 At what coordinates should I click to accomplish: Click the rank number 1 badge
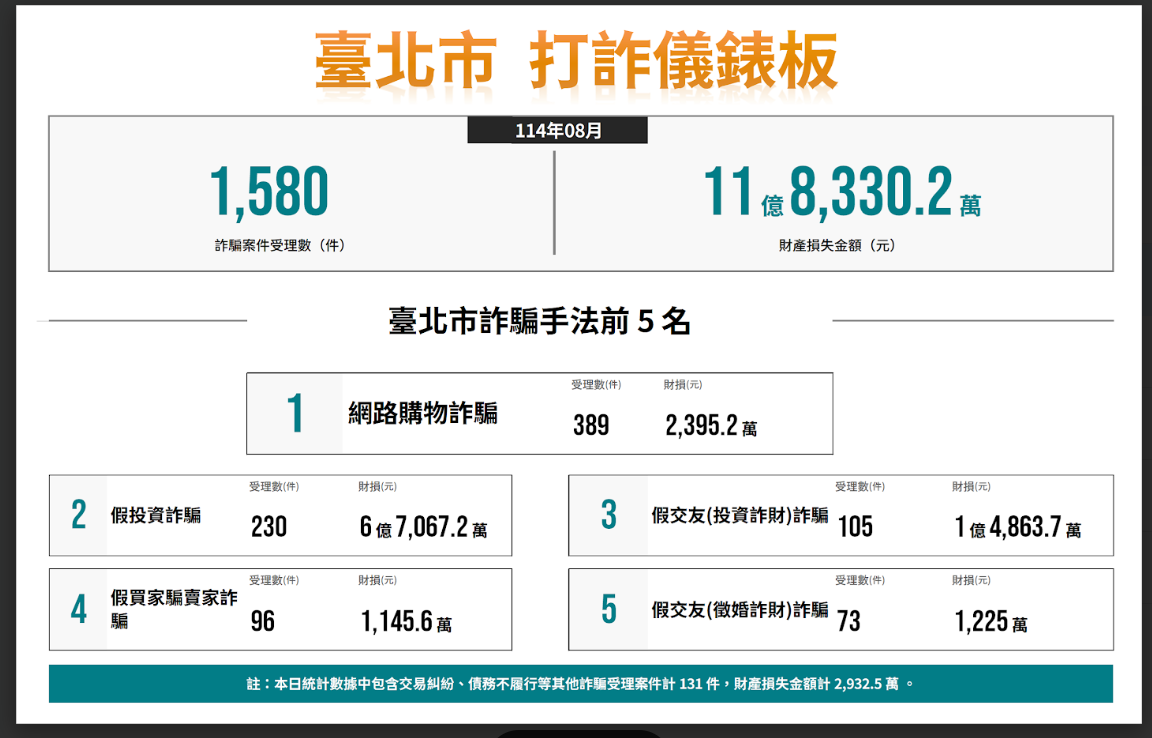pos(295,414)
